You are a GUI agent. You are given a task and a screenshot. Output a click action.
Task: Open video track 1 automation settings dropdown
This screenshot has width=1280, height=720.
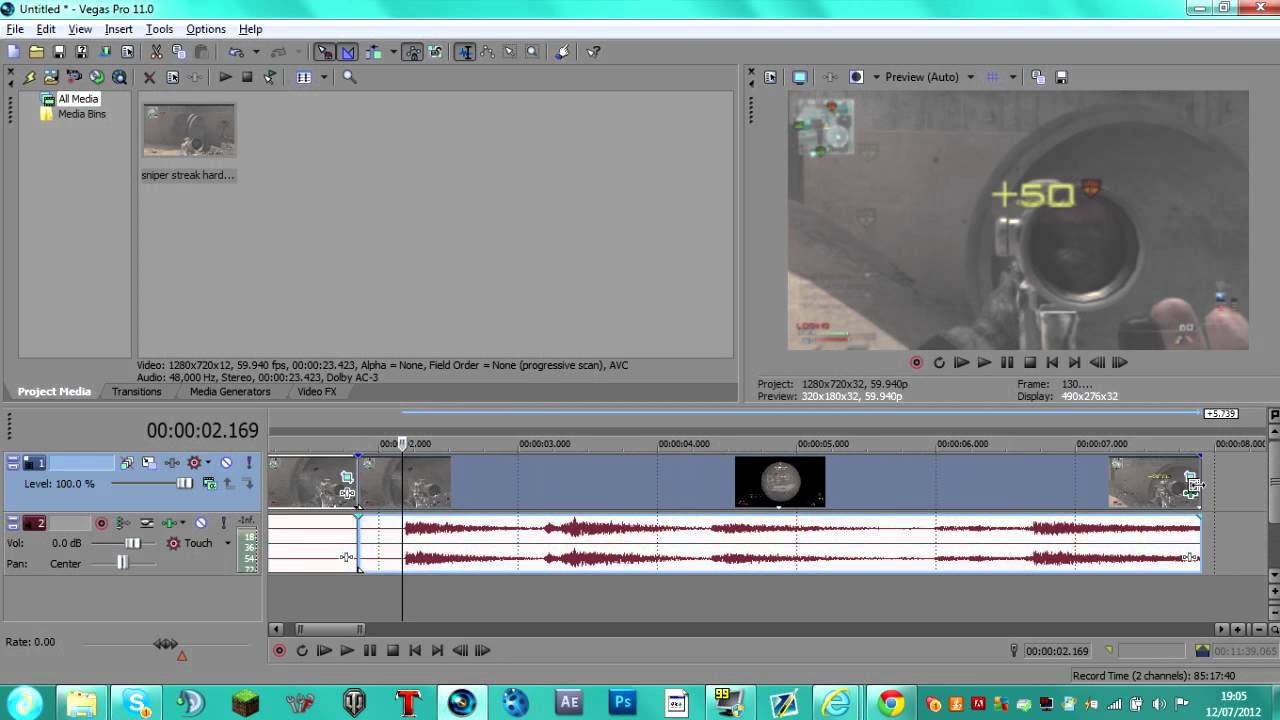208,463
